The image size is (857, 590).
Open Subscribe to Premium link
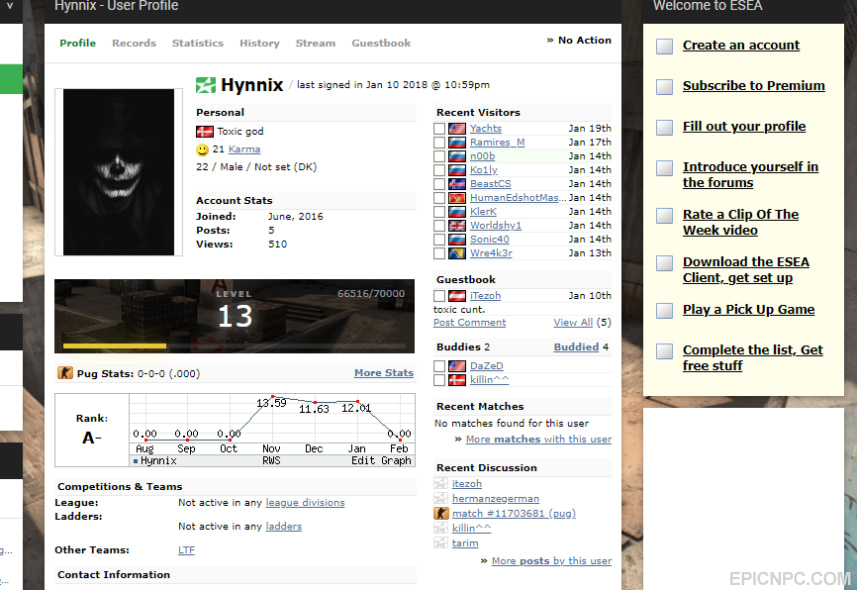[x=754, y=86]
